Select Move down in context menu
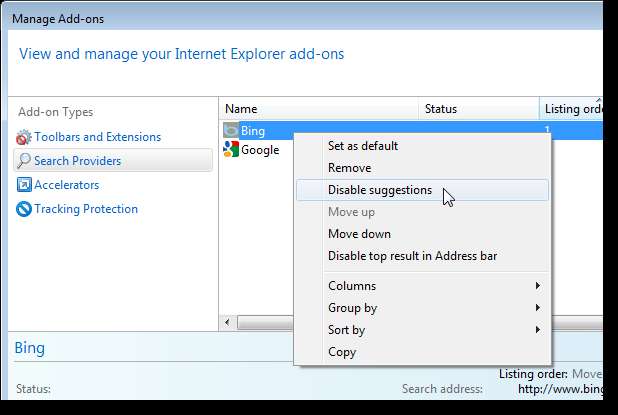The image size is (618, 415). click(x=357, y=234)
